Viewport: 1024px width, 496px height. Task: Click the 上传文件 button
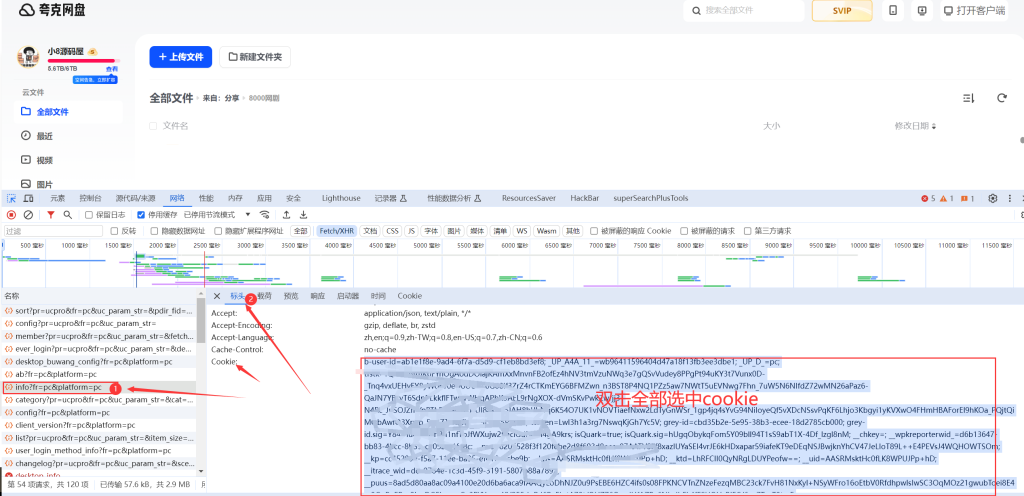coord(180,57)
